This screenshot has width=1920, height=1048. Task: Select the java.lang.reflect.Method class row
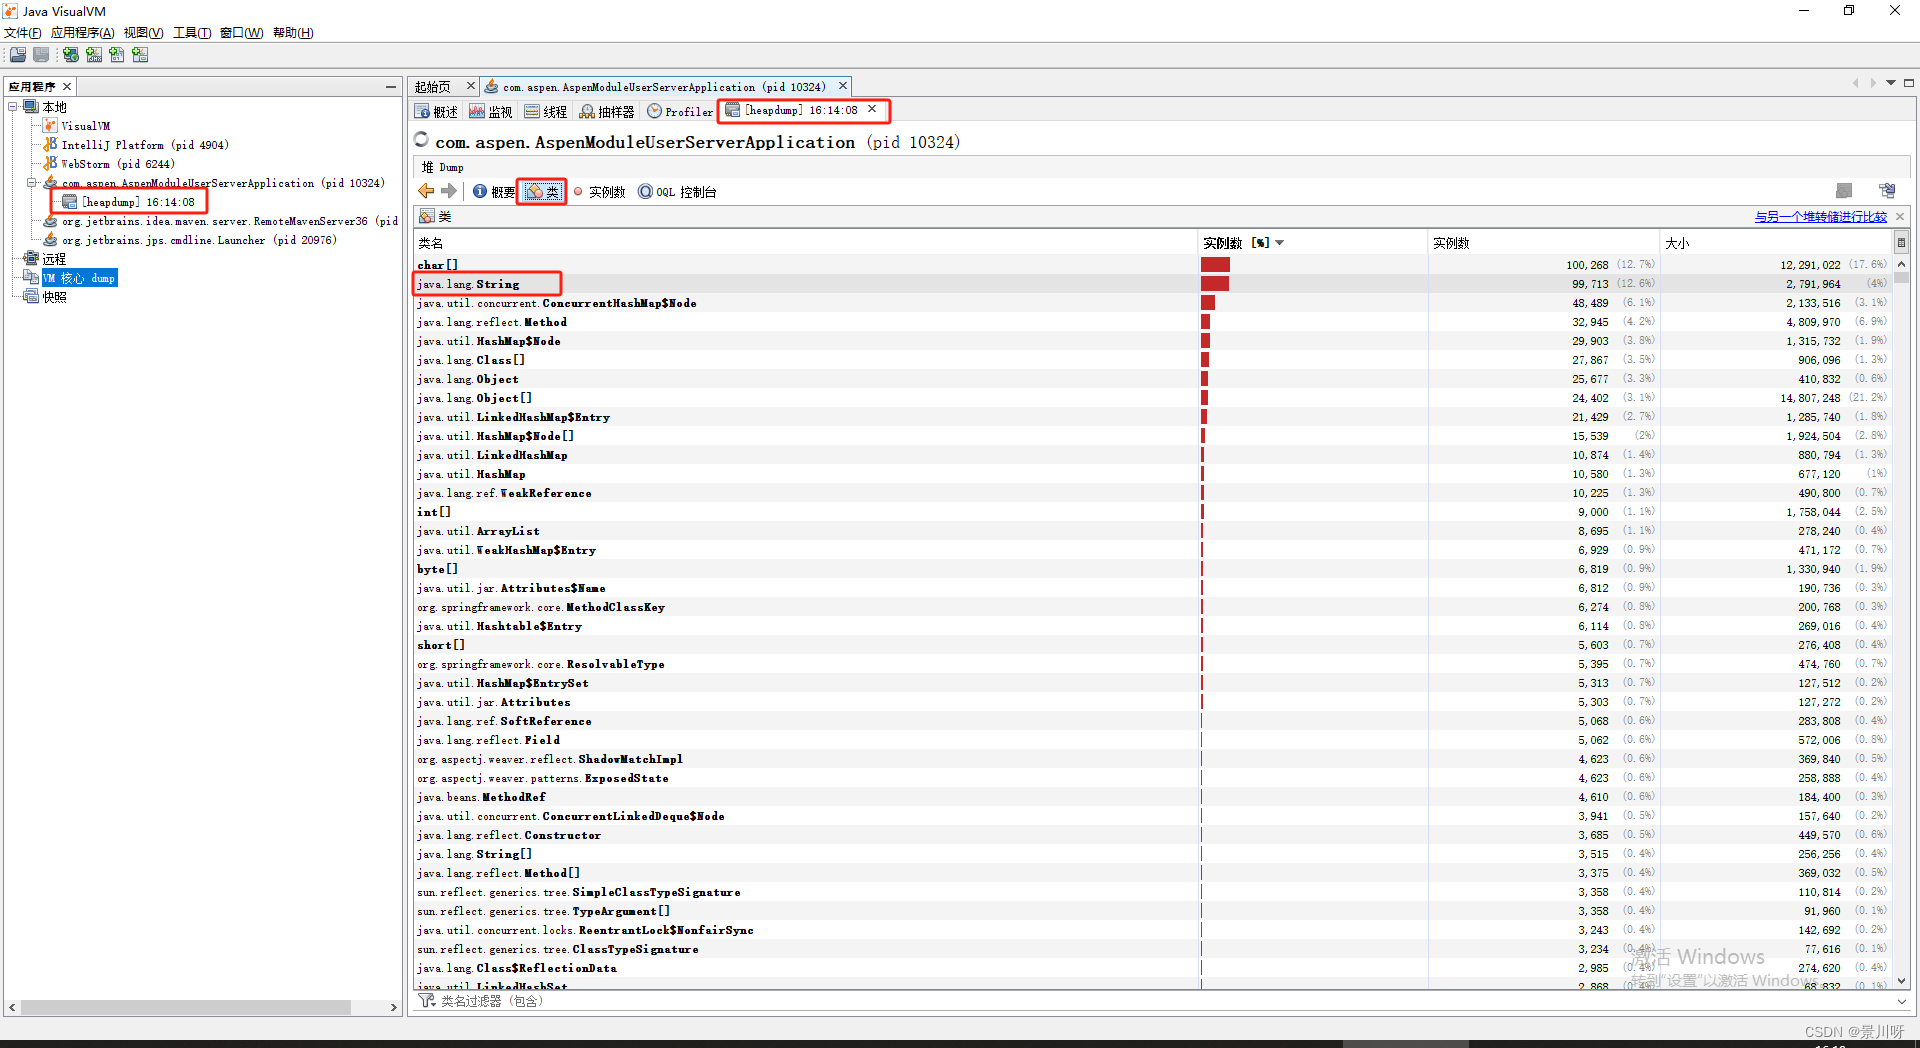pyautogui.click(x=1153, y=322)
